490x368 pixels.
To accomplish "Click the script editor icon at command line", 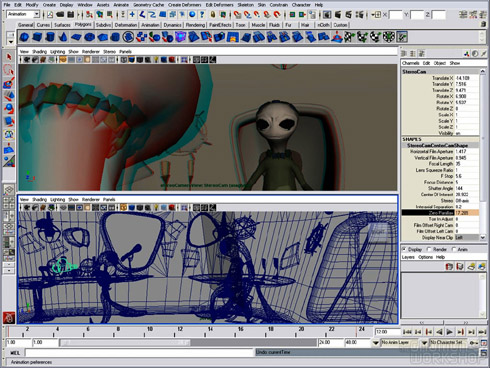I will point(484,353).
